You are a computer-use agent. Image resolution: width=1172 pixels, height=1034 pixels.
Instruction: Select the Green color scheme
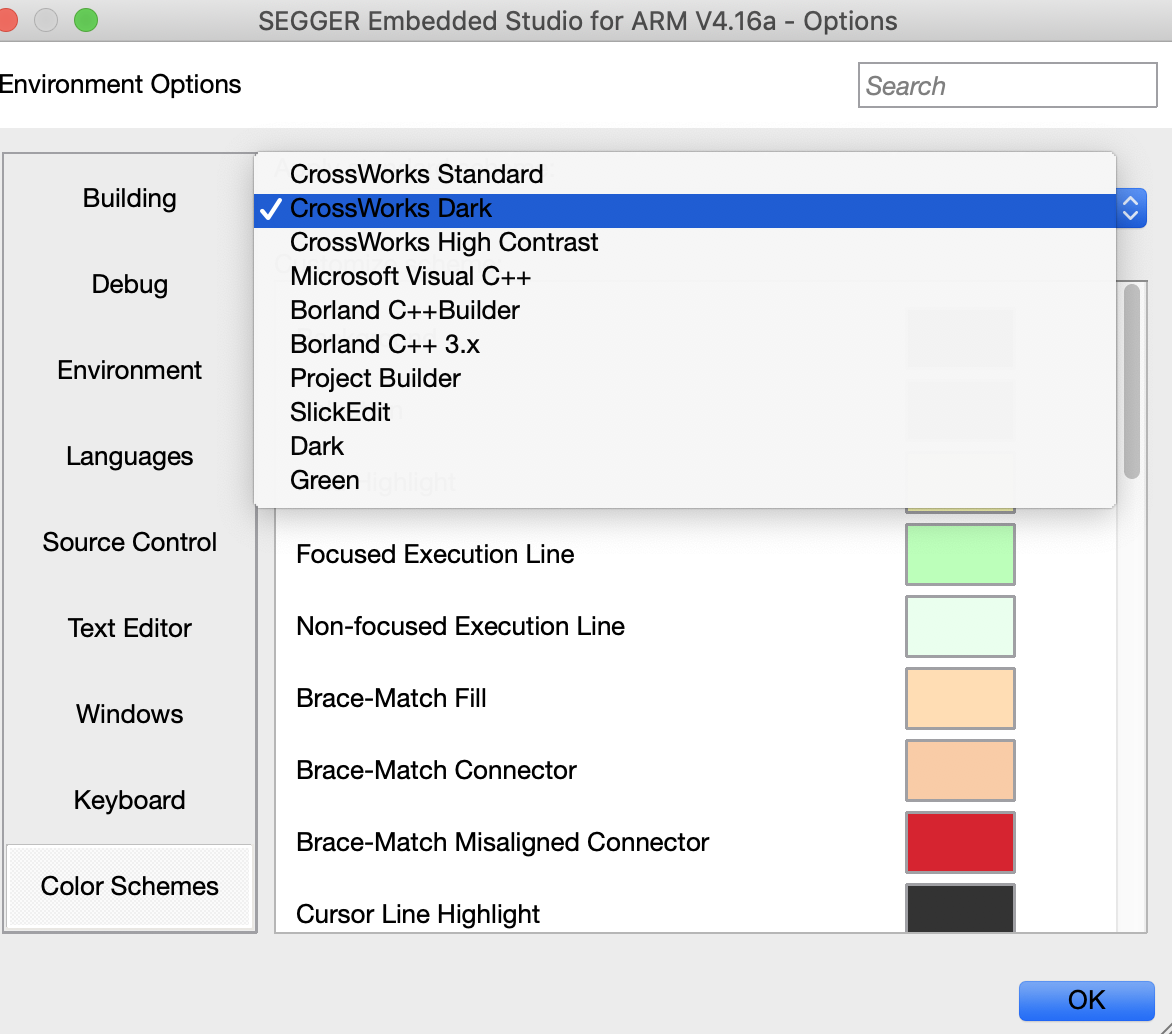685,481
